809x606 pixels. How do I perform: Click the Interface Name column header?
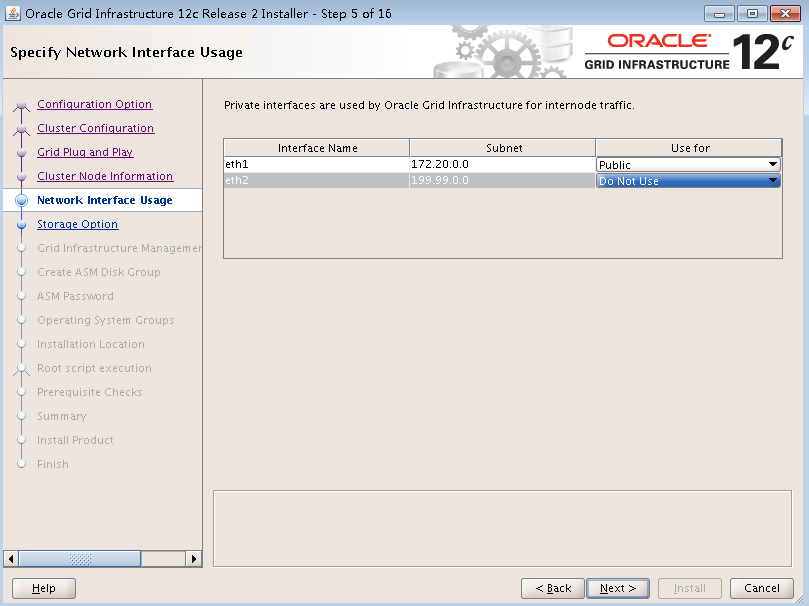(317, 148)
